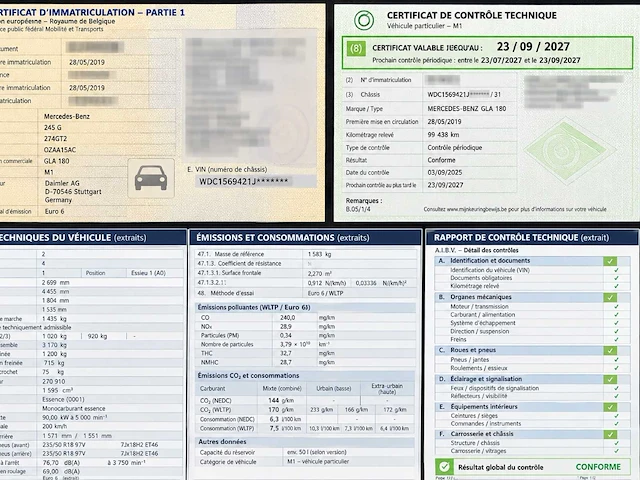The width and height of the screenshot is (640, 480).
Task: Click the green circular logo beside Certificat de contrôle technique
Action: 364,20
